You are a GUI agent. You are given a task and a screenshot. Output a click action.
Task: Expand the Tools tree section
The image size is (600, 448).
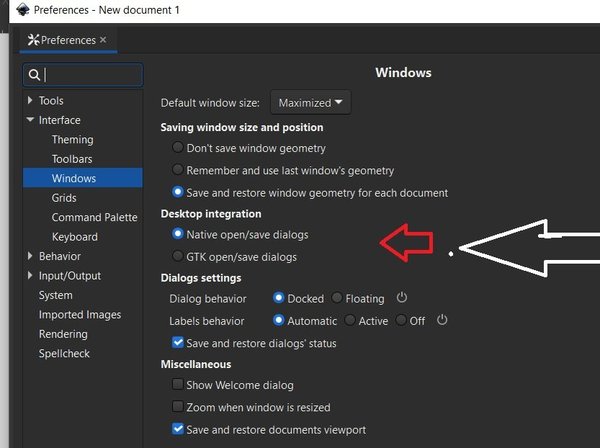point(30,101)
